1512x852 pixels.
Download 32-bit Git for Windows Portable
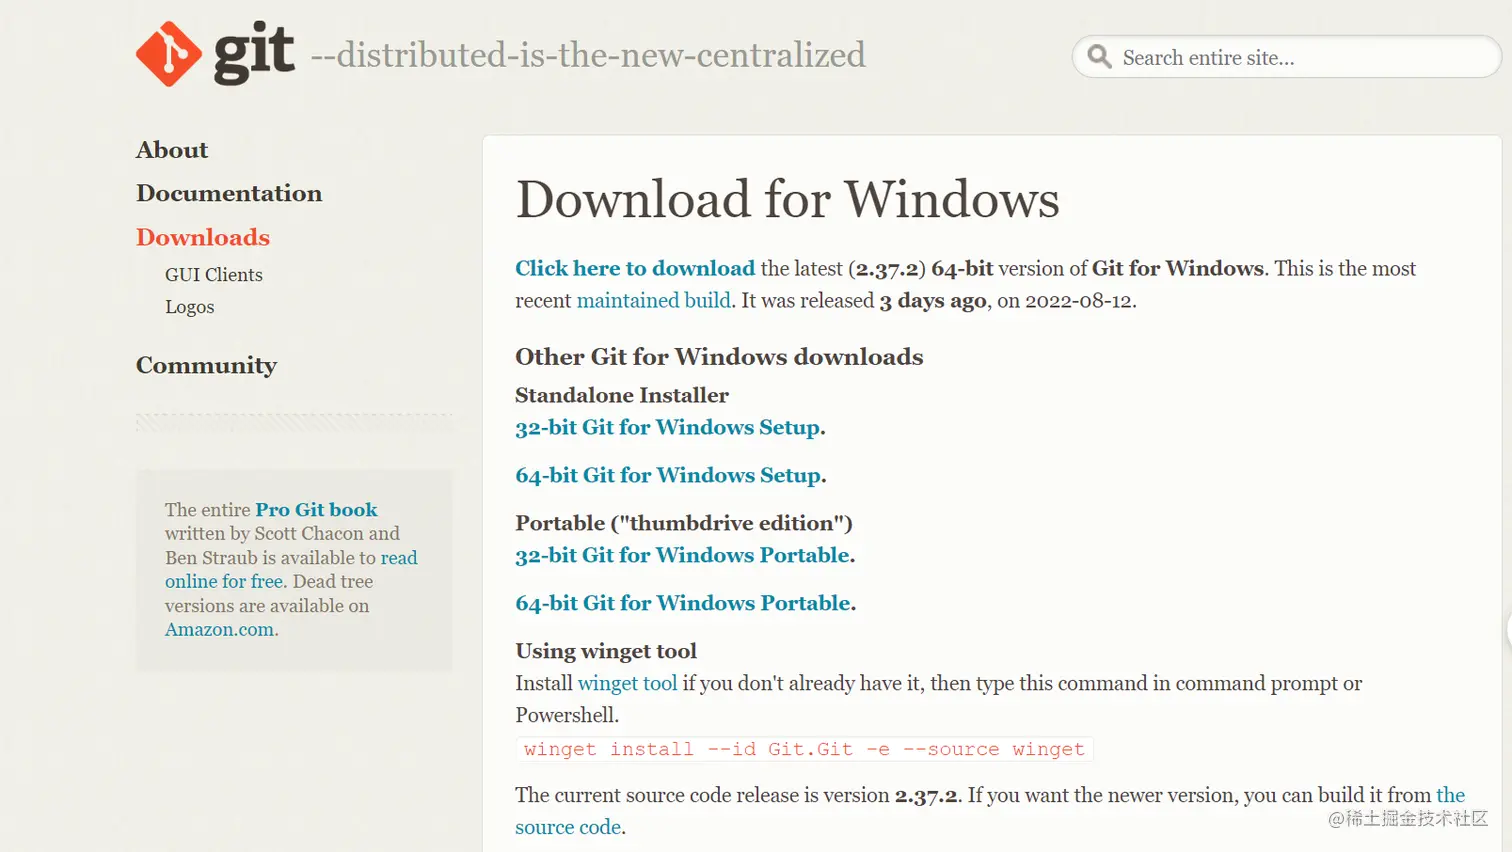point(683,555)
